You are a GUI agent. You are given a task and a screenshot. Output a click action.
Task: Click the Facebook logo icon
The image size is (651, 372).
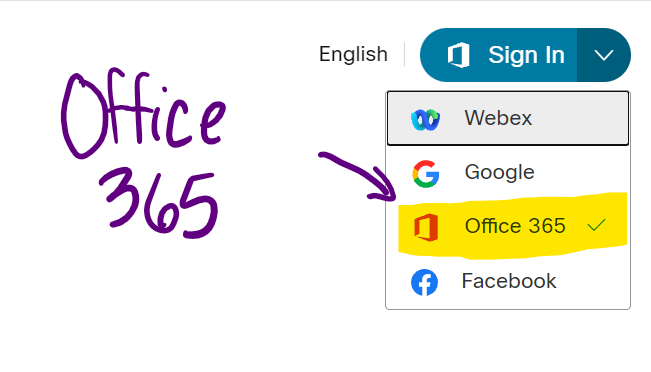coord(424,282)
